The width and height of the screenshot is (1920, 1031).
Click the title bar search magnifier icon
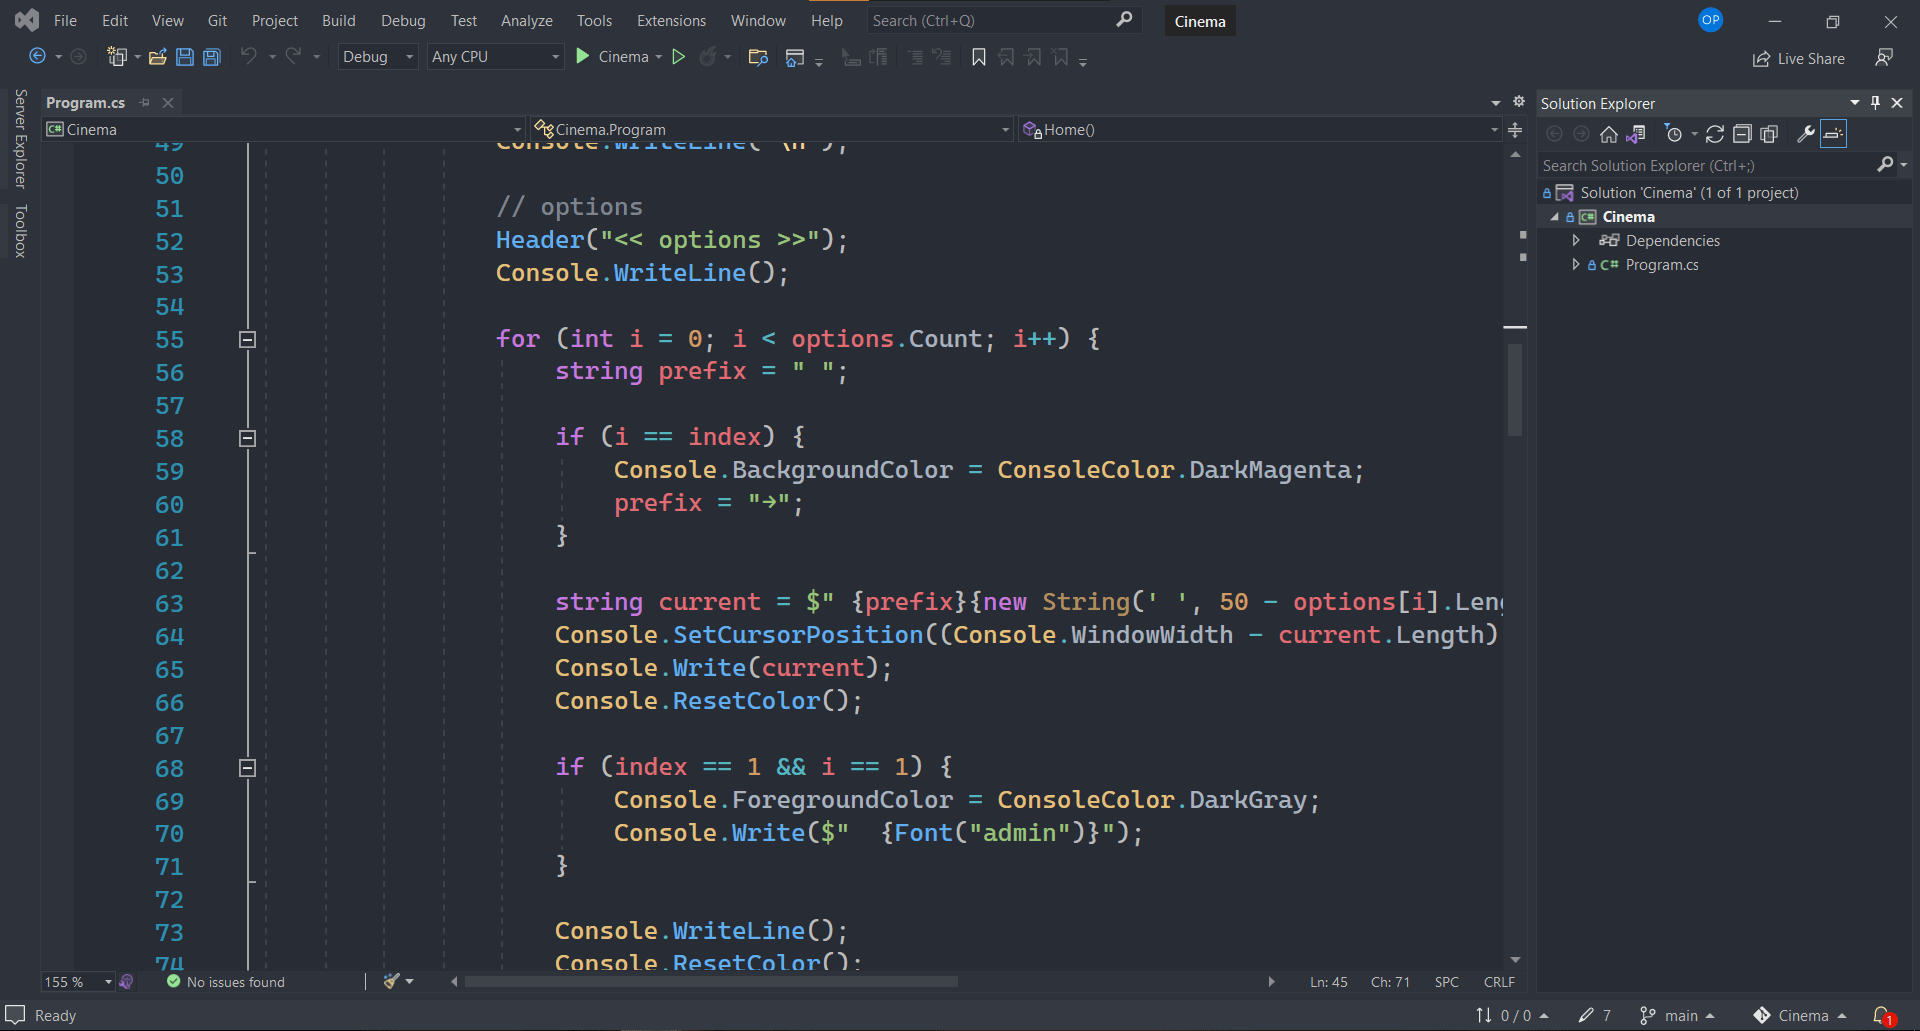[x=1124, y=20]
